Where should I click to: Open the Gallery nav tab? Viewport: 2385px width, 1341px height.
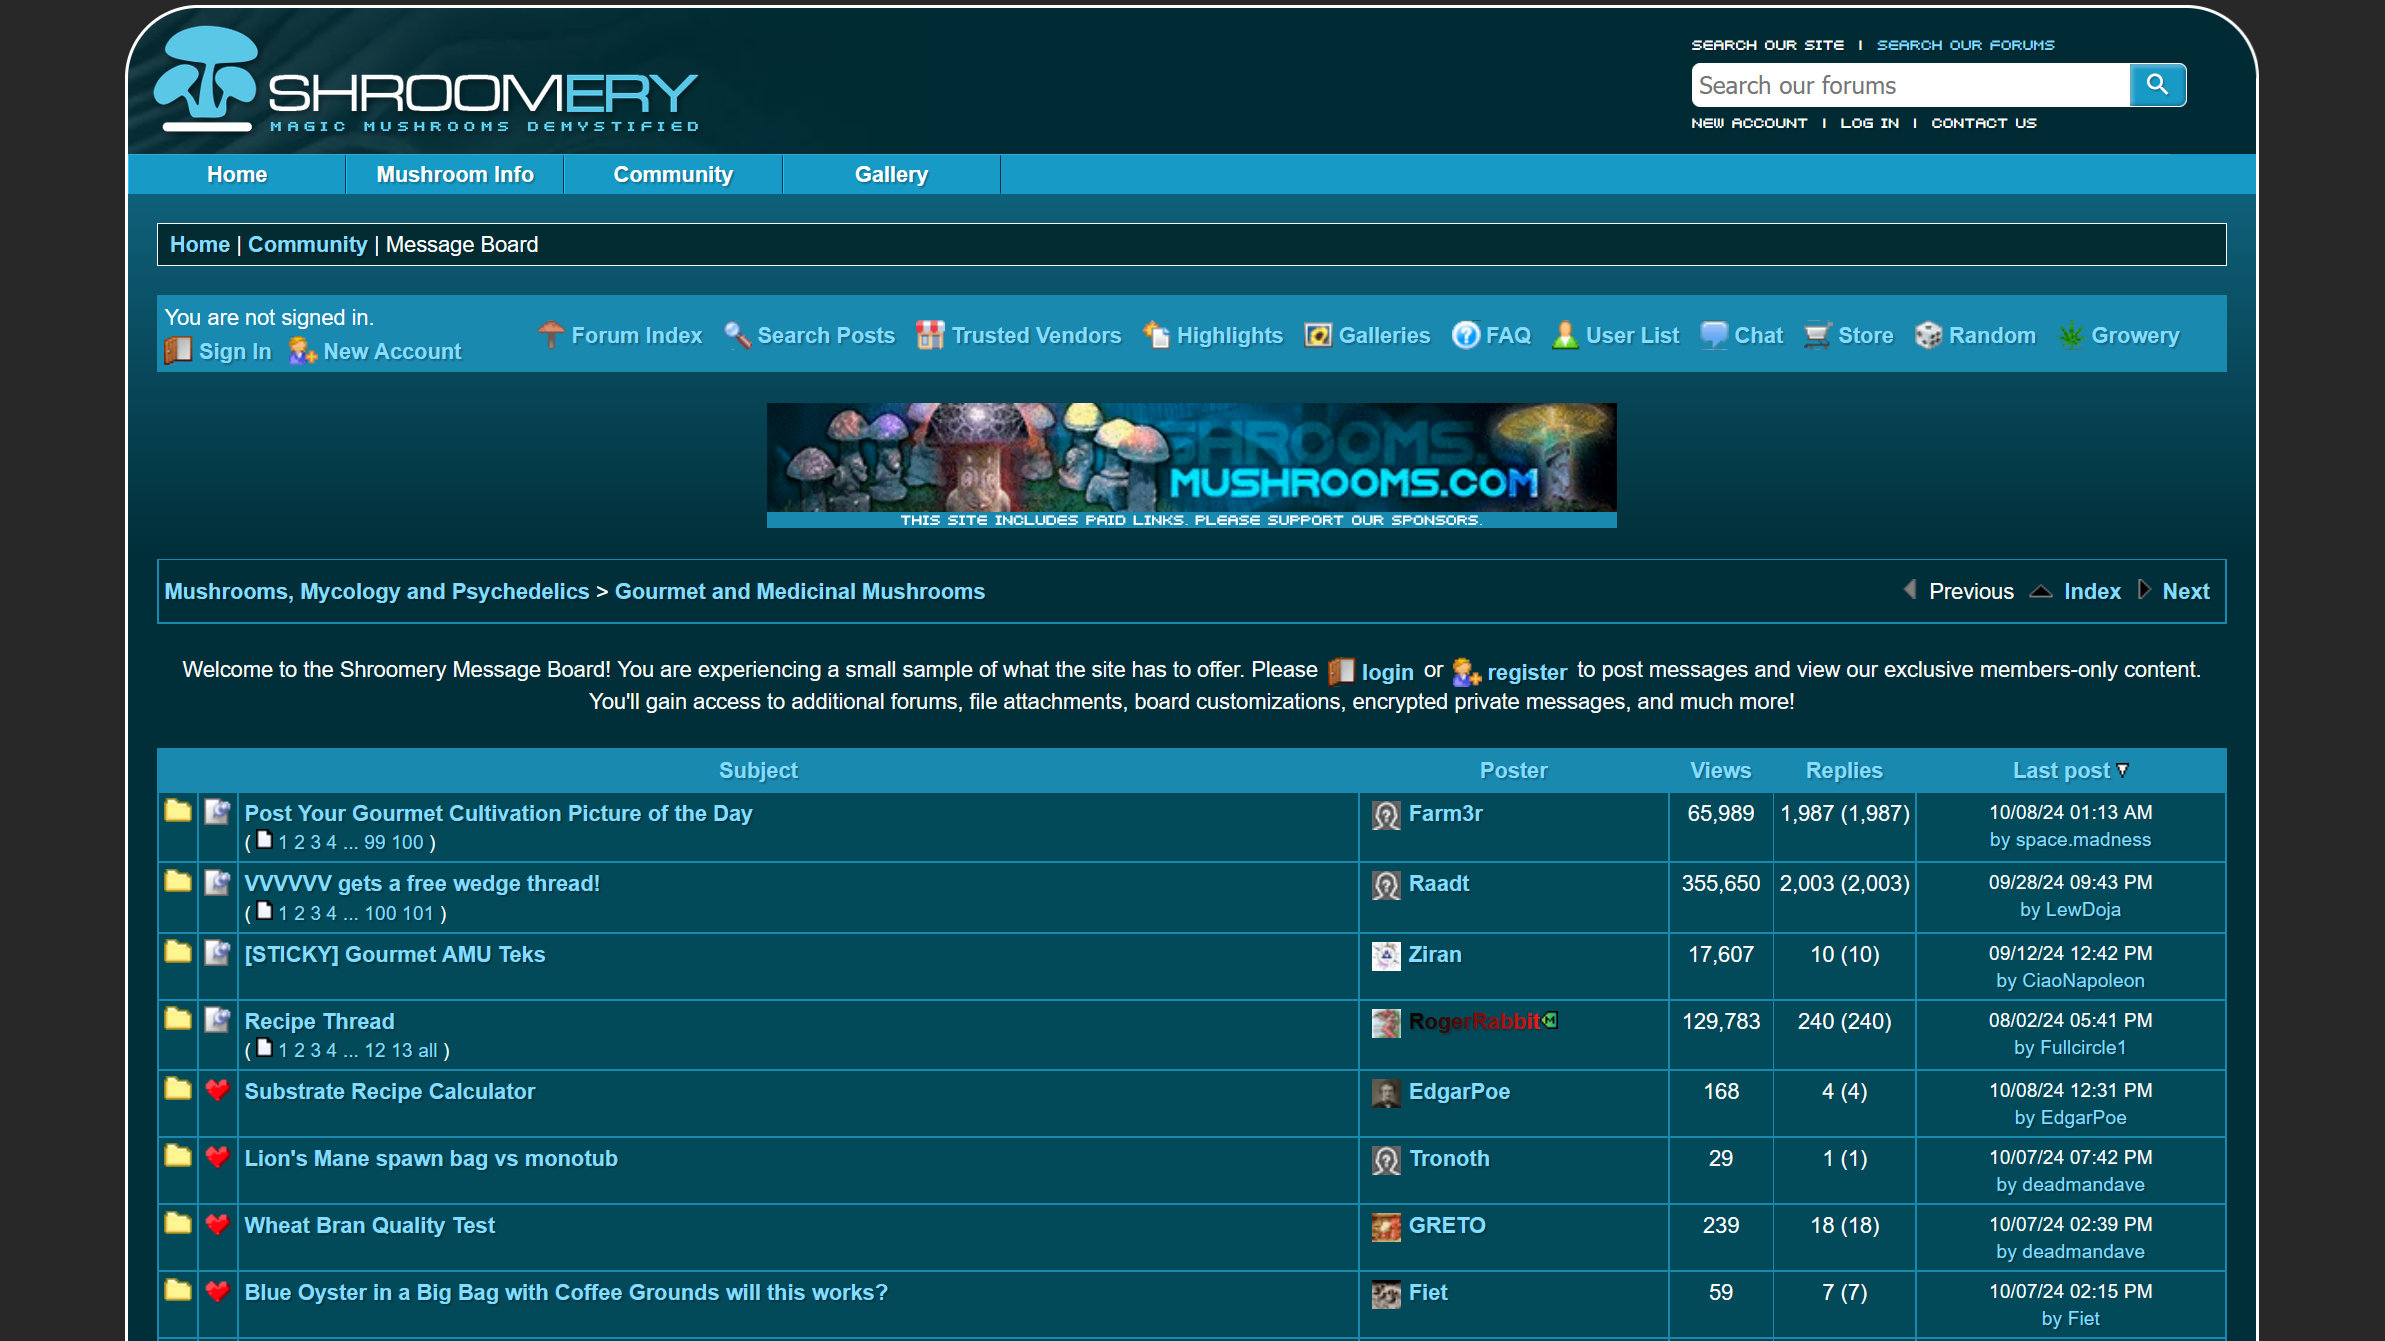pyautogui.click(x=891, y=174)
